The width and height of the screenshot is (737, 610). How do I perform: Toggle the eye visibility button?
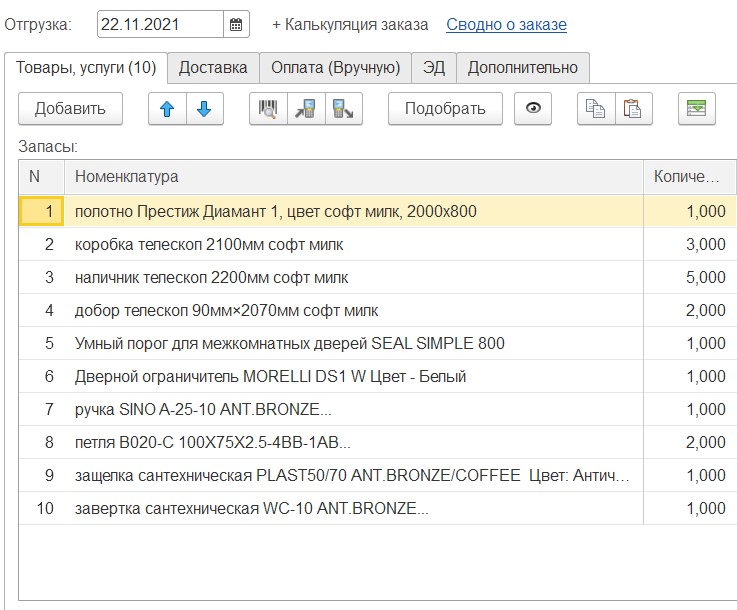(x=533, y=109)
